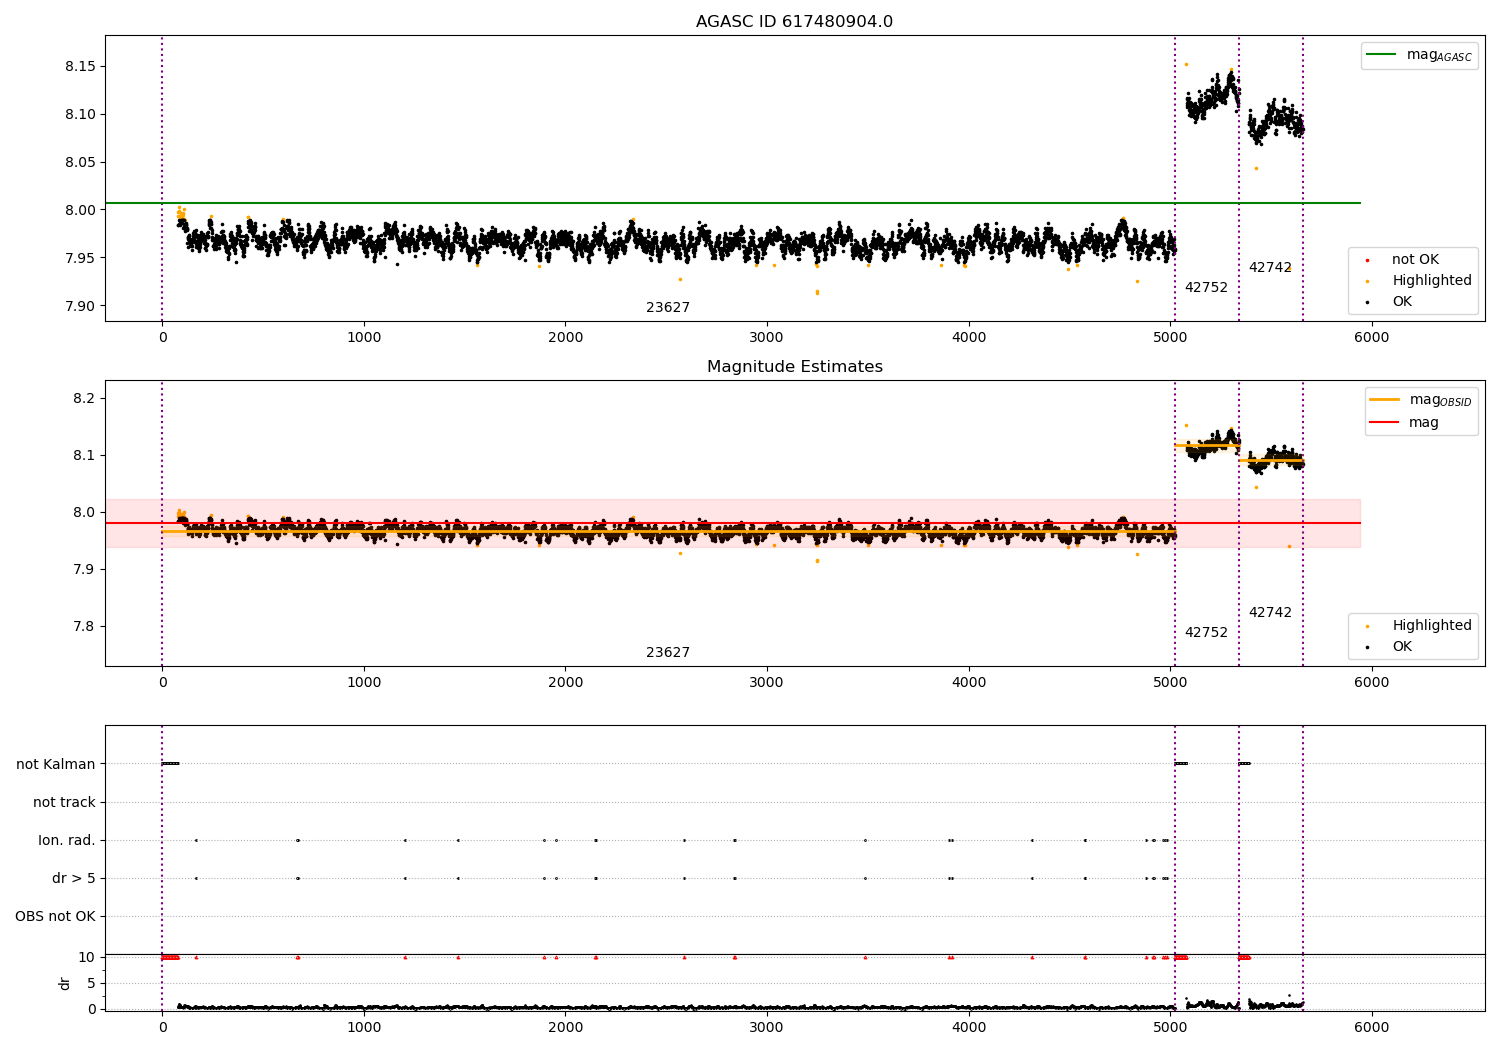The height and width of the screenshot is (1050, 1500).
Task: Click the "dr > 5" axis label
Action: click(x=74, y=879)
